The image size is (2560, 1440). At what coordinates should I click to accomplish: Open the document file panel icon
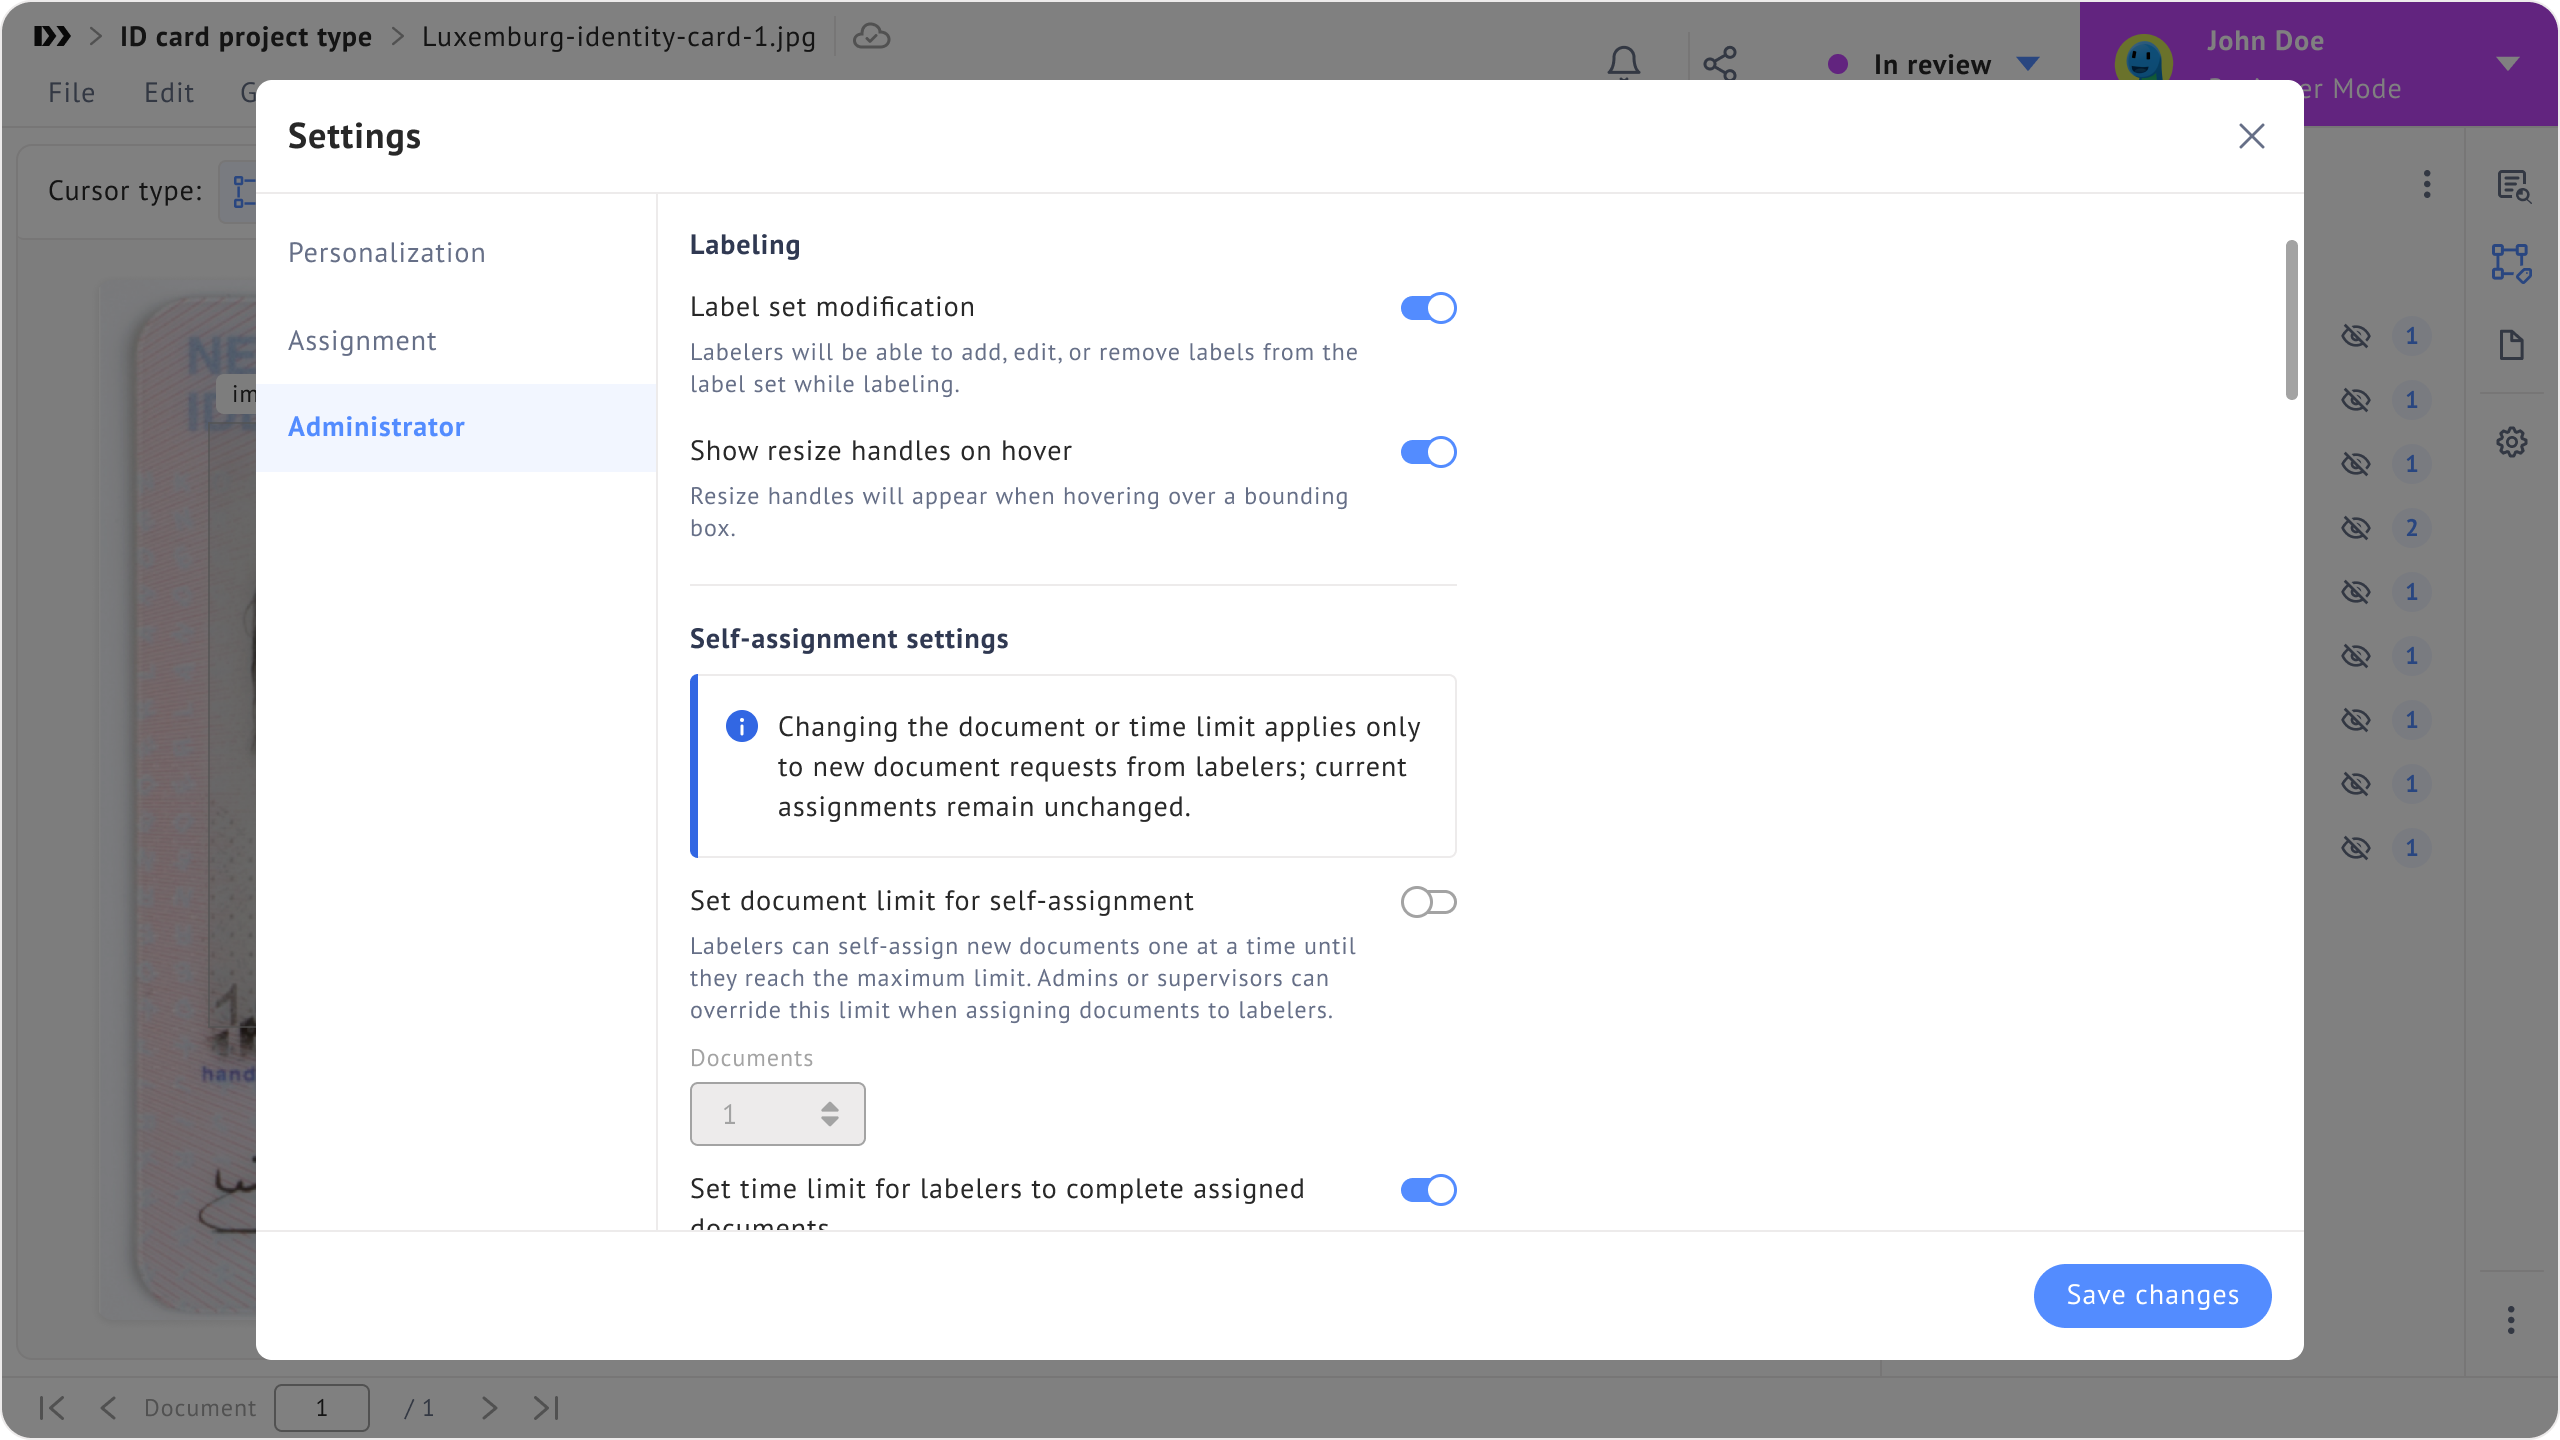pyautogui.click(x=2511, y=345)
